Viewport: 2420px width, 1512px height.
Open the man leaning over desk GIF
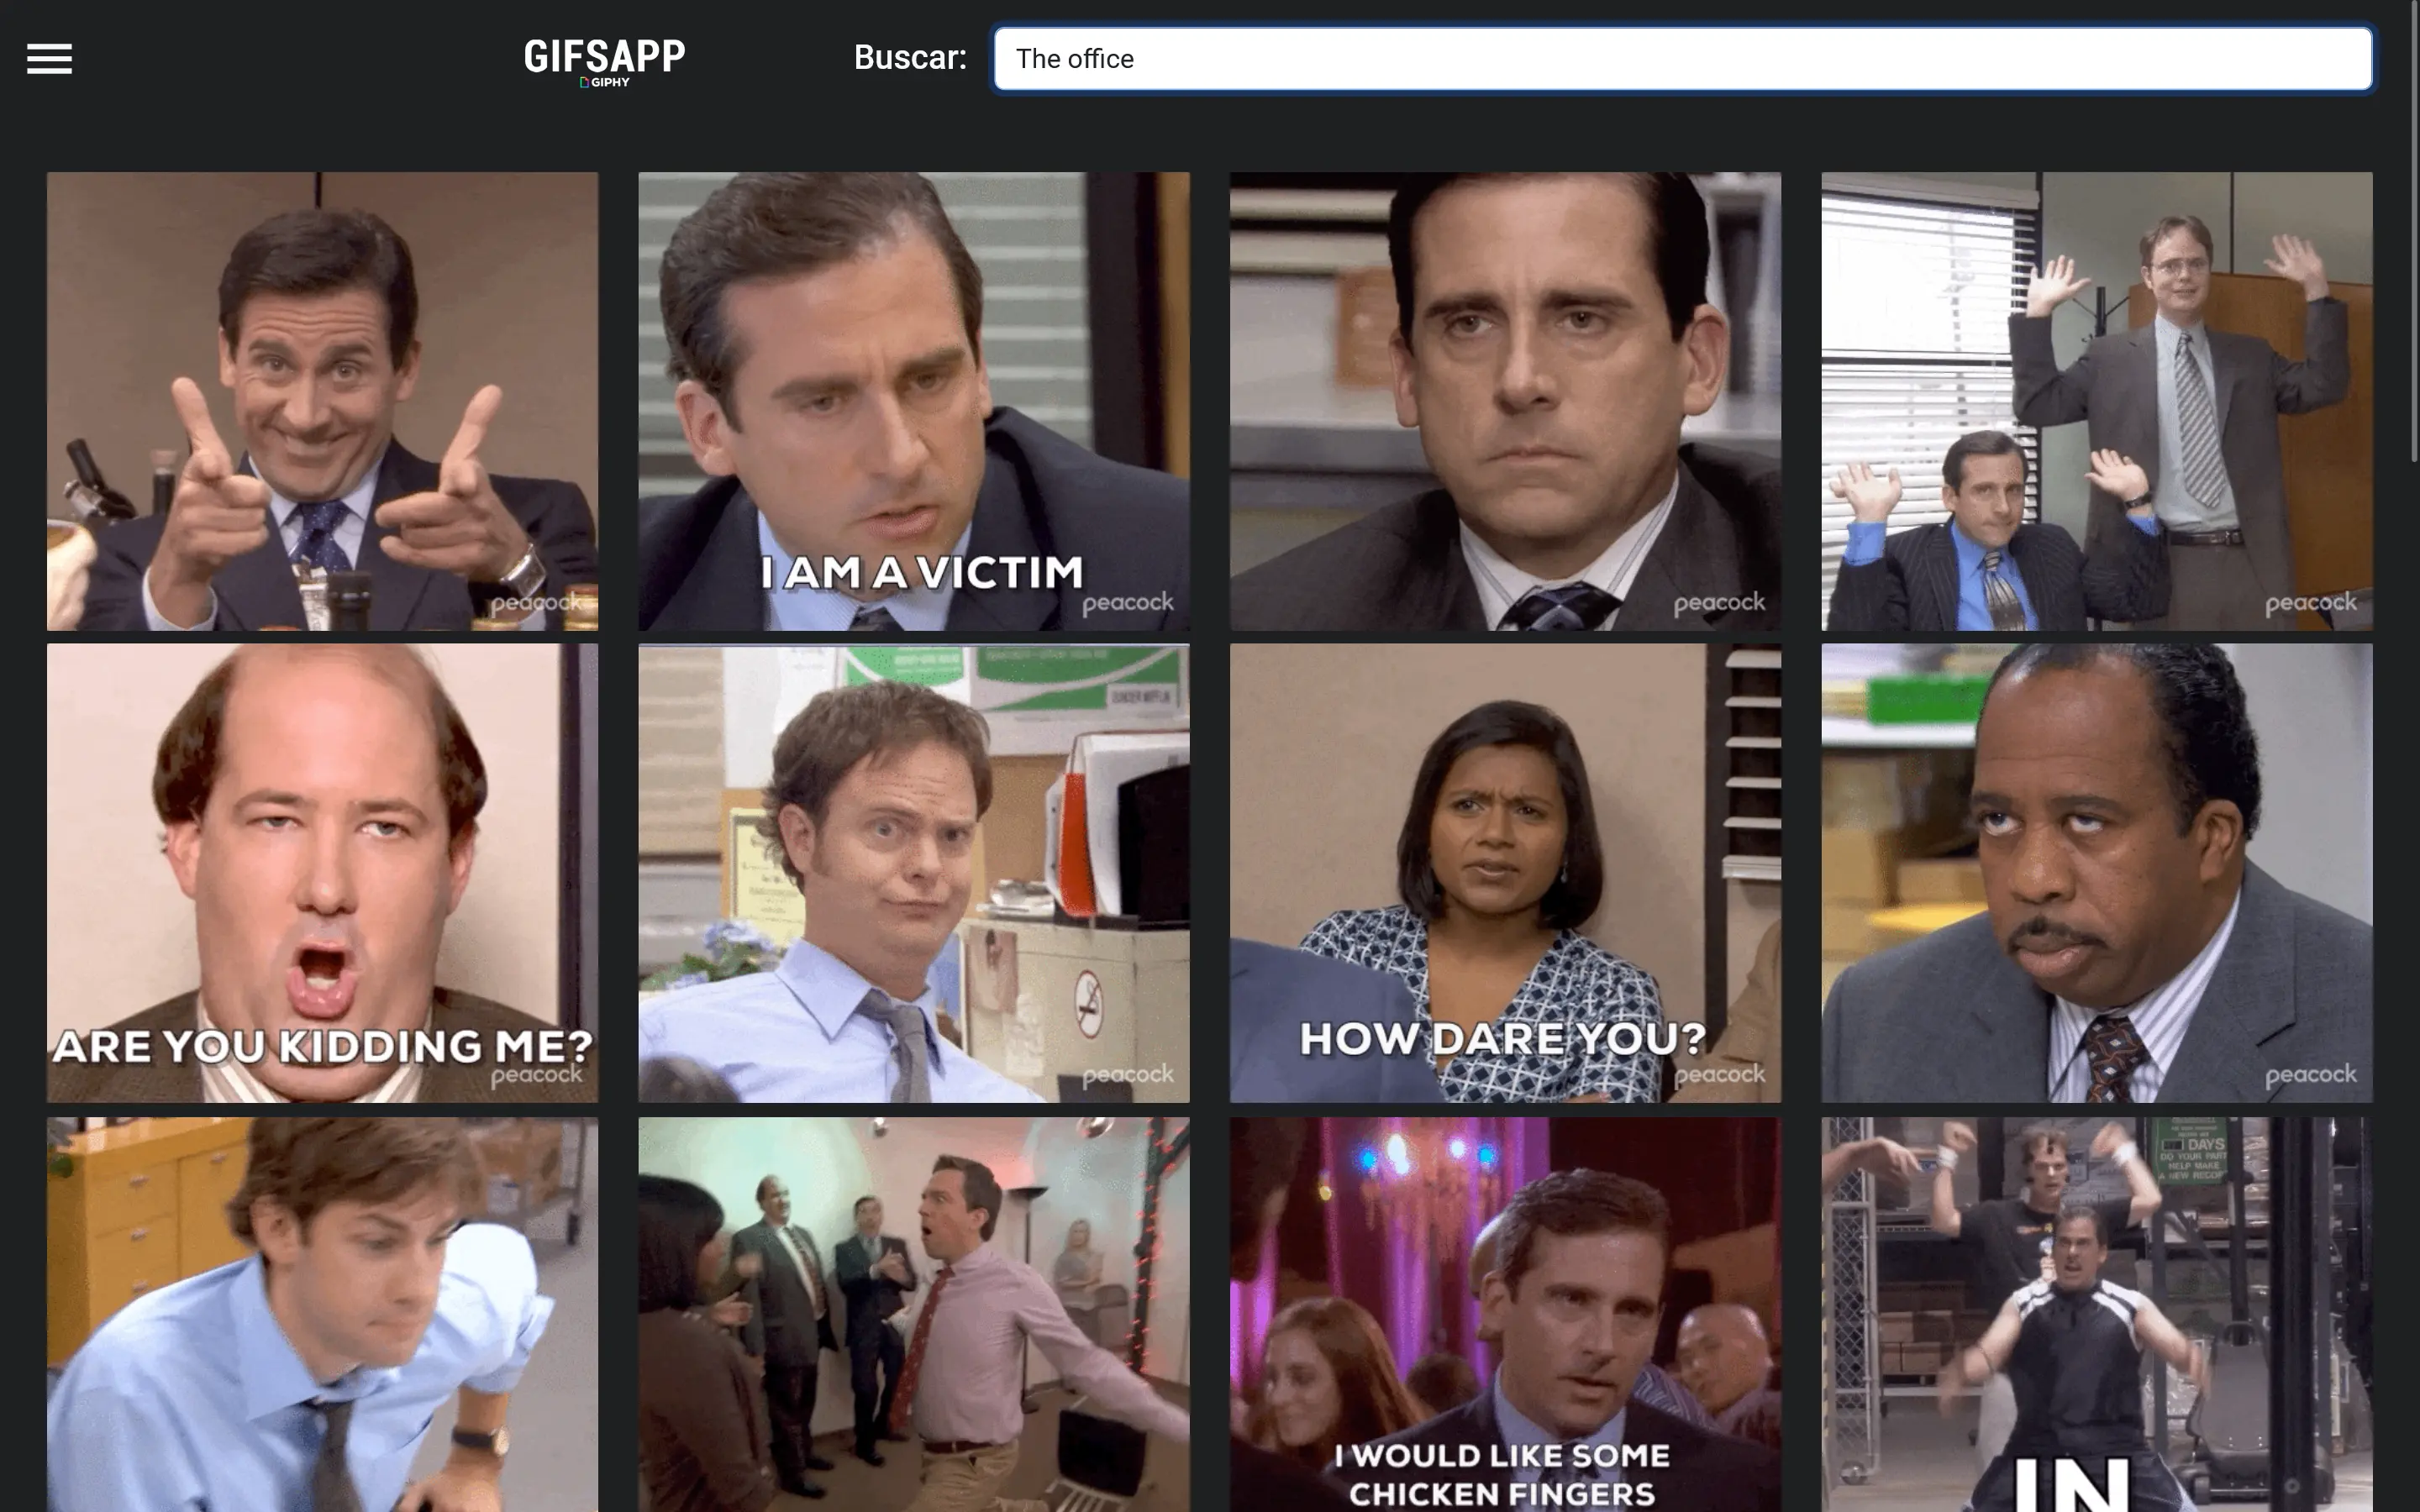pyautogui.click(x=323, y=1314)
